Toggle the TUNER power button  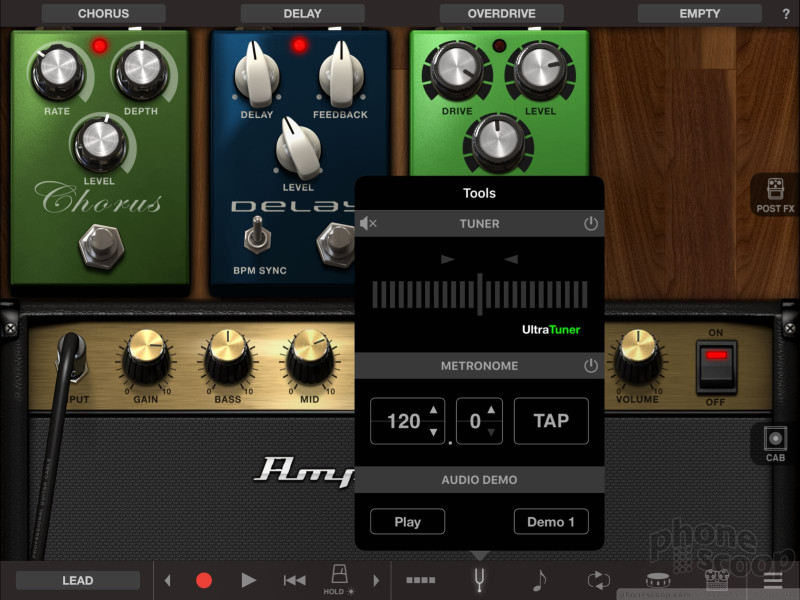tap(591, 223)
